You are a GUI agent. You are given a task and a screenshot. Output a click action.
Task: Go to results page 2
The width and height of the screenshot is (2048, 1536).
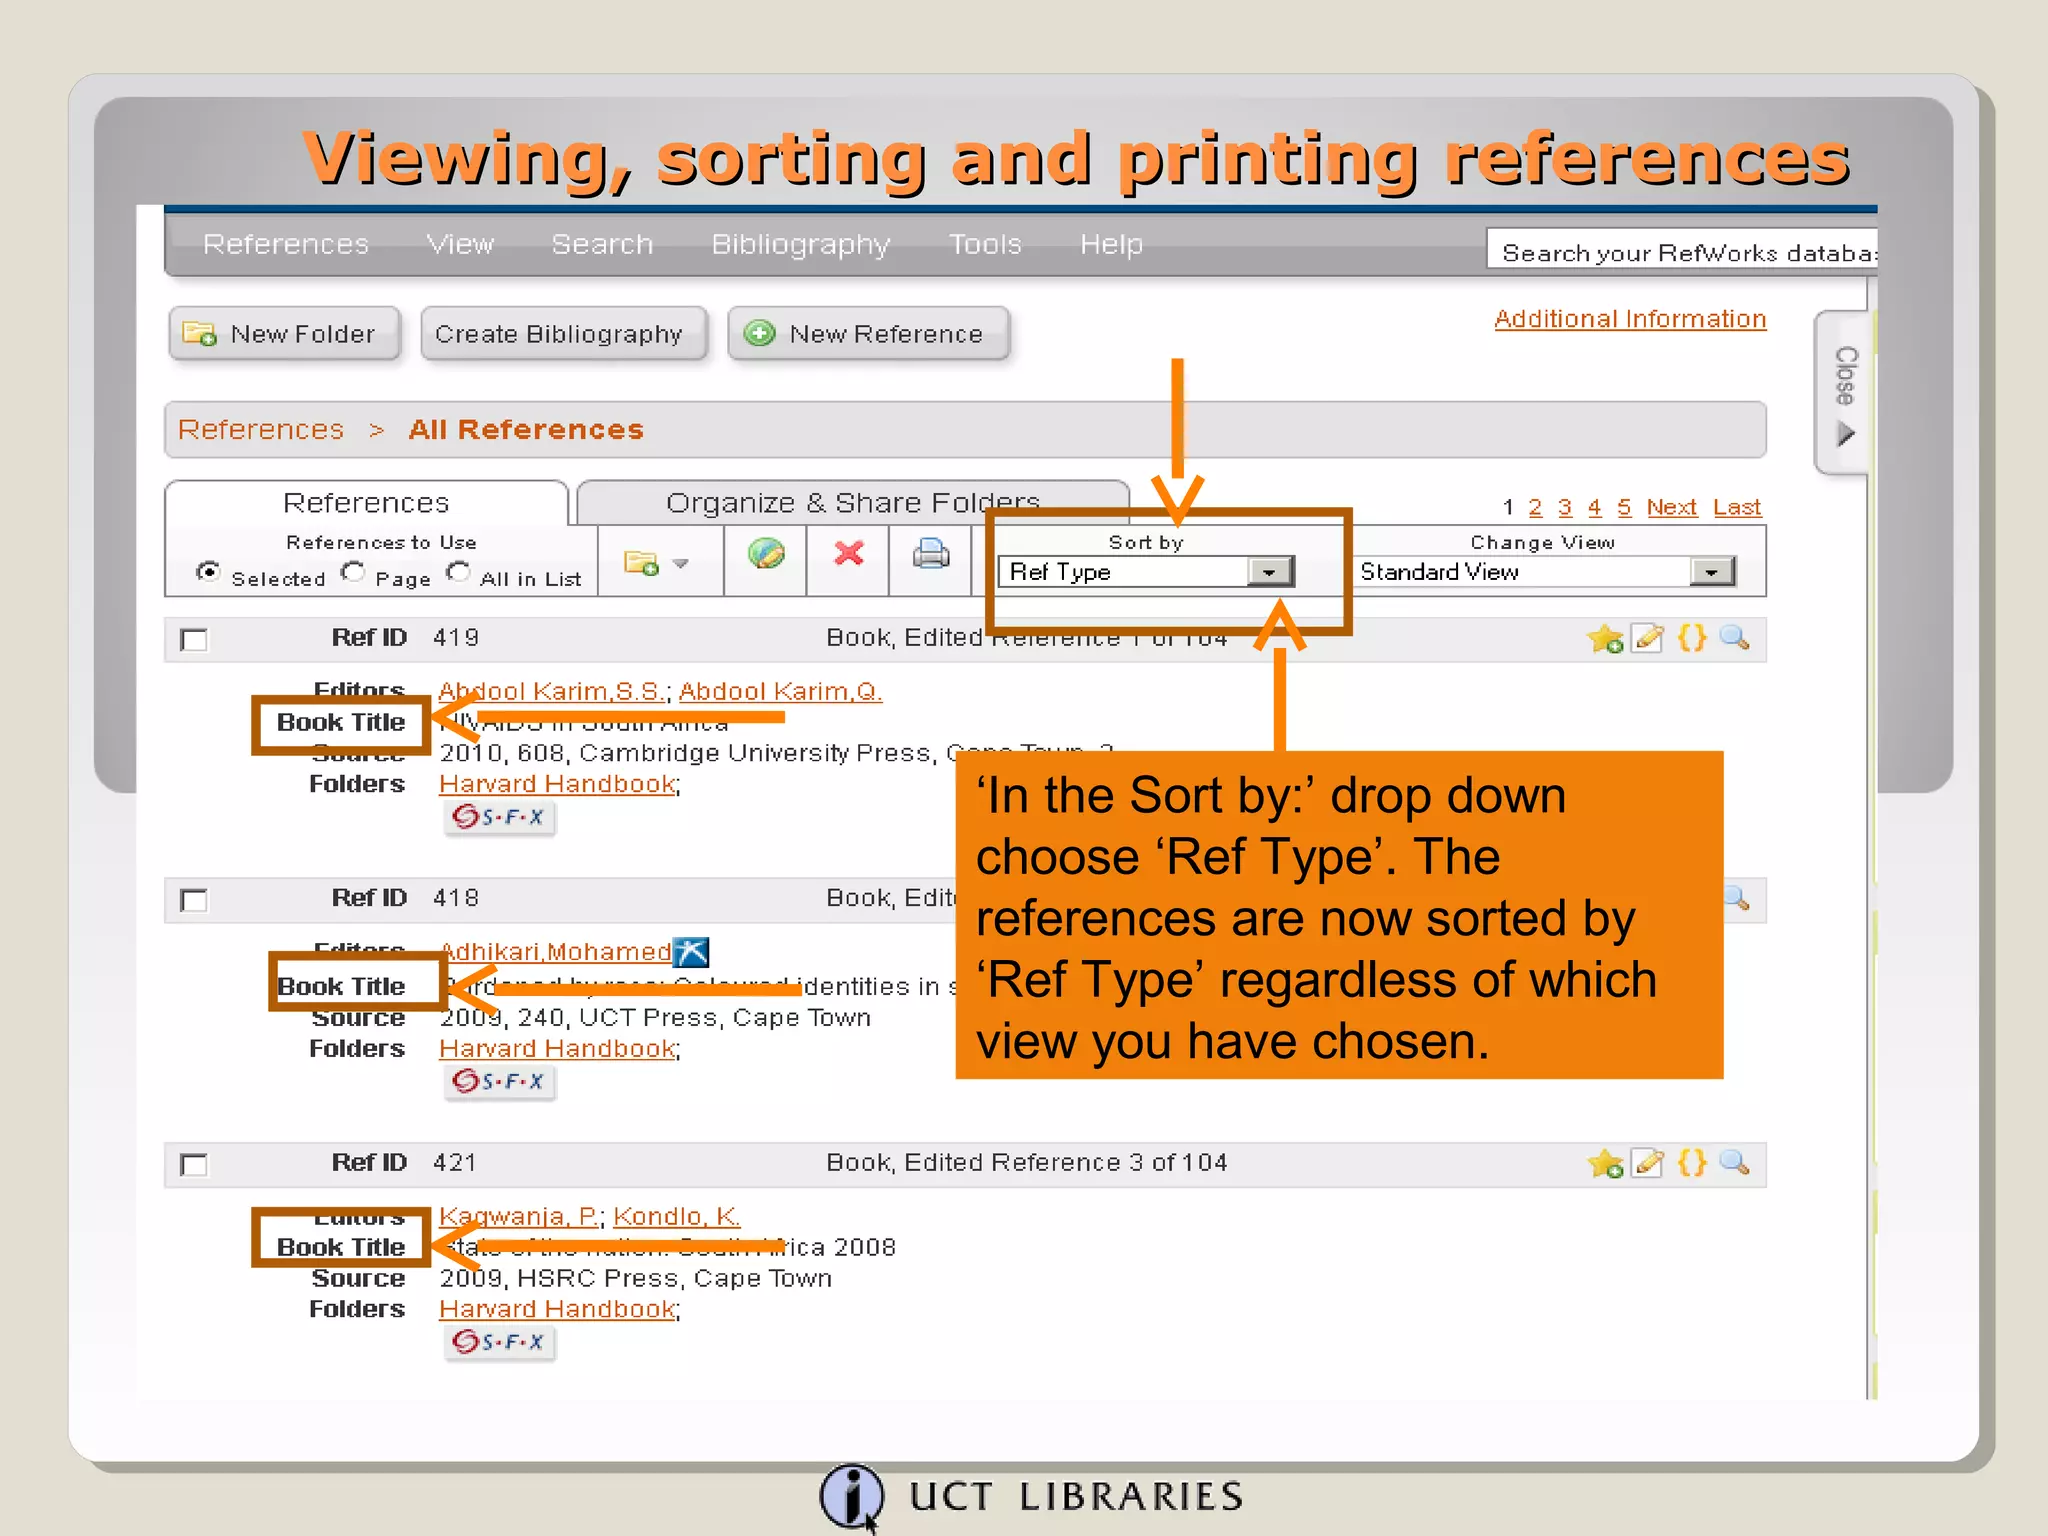click(x=1535, y=508)
